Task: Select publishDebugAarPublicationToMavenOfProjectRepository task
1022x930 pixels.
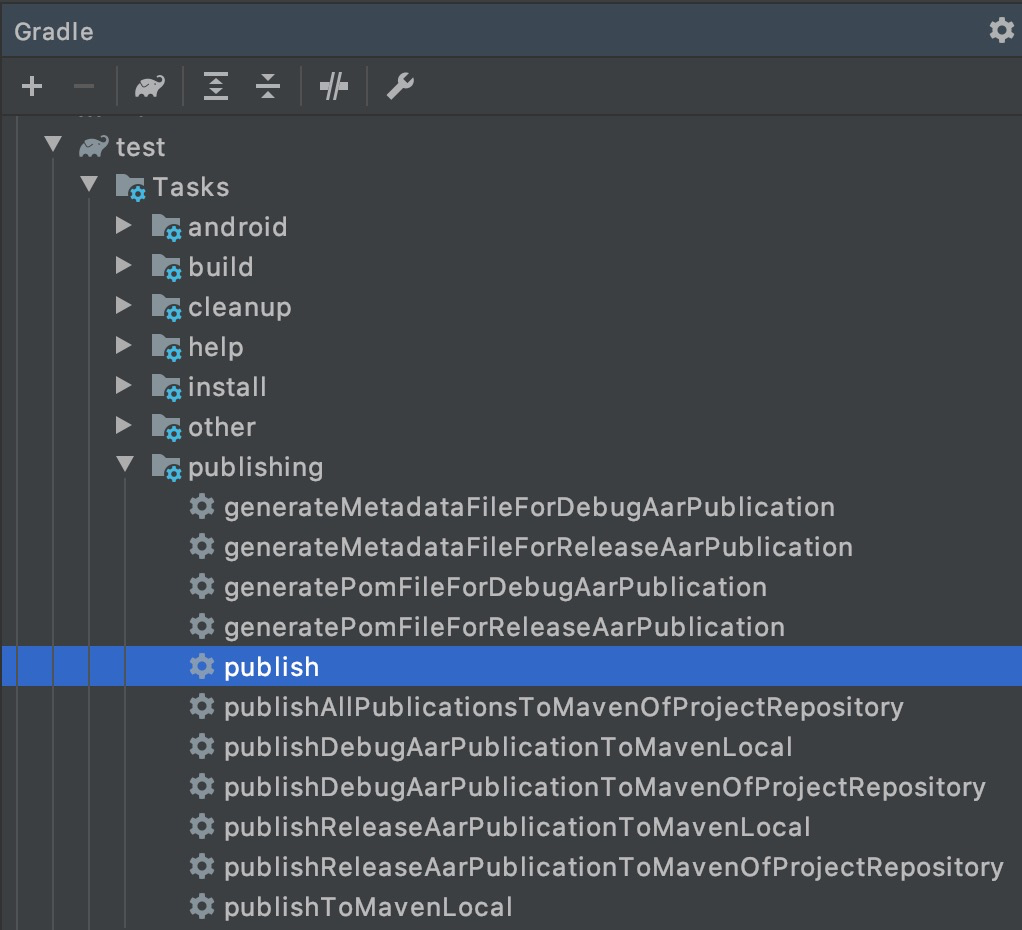Action: [x=605, y=787]
